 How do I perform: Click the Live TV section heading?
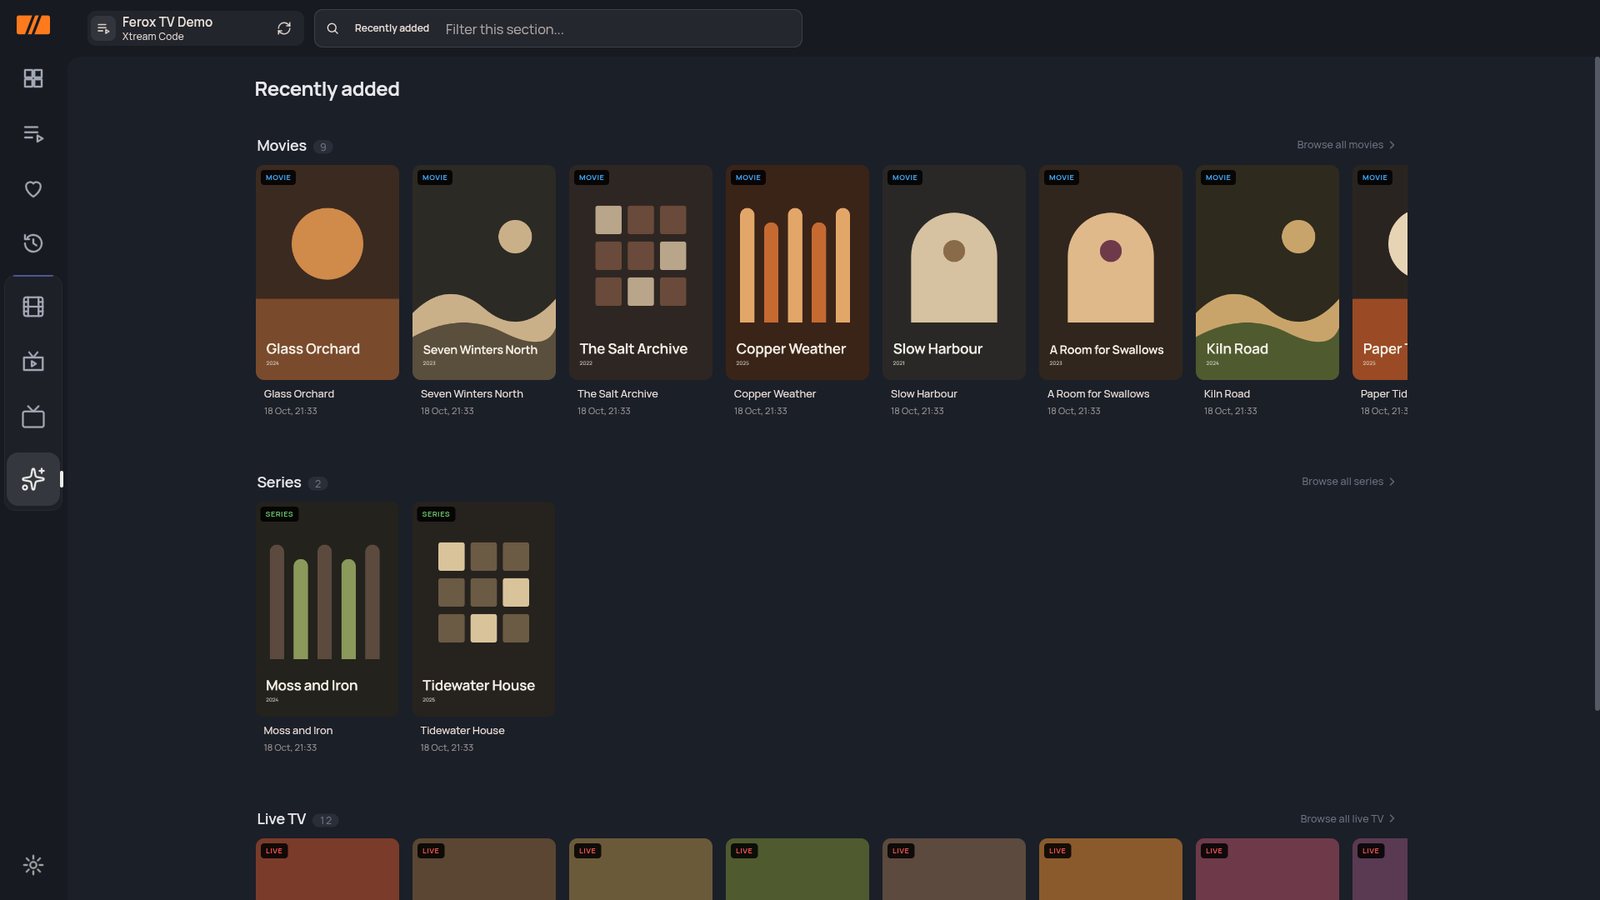coord(281,819)
